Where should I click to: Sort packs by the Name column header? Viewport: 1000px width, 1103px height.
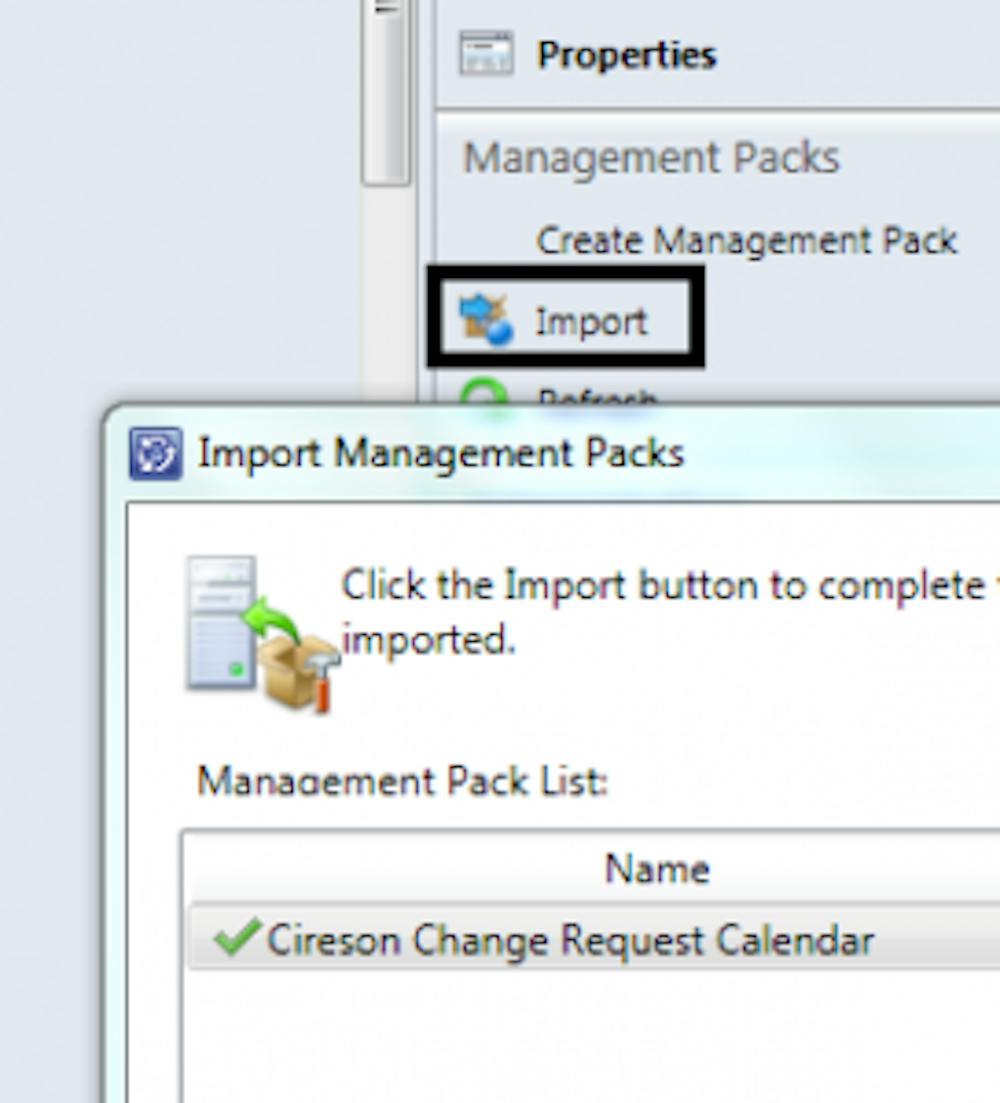point(655,868)
